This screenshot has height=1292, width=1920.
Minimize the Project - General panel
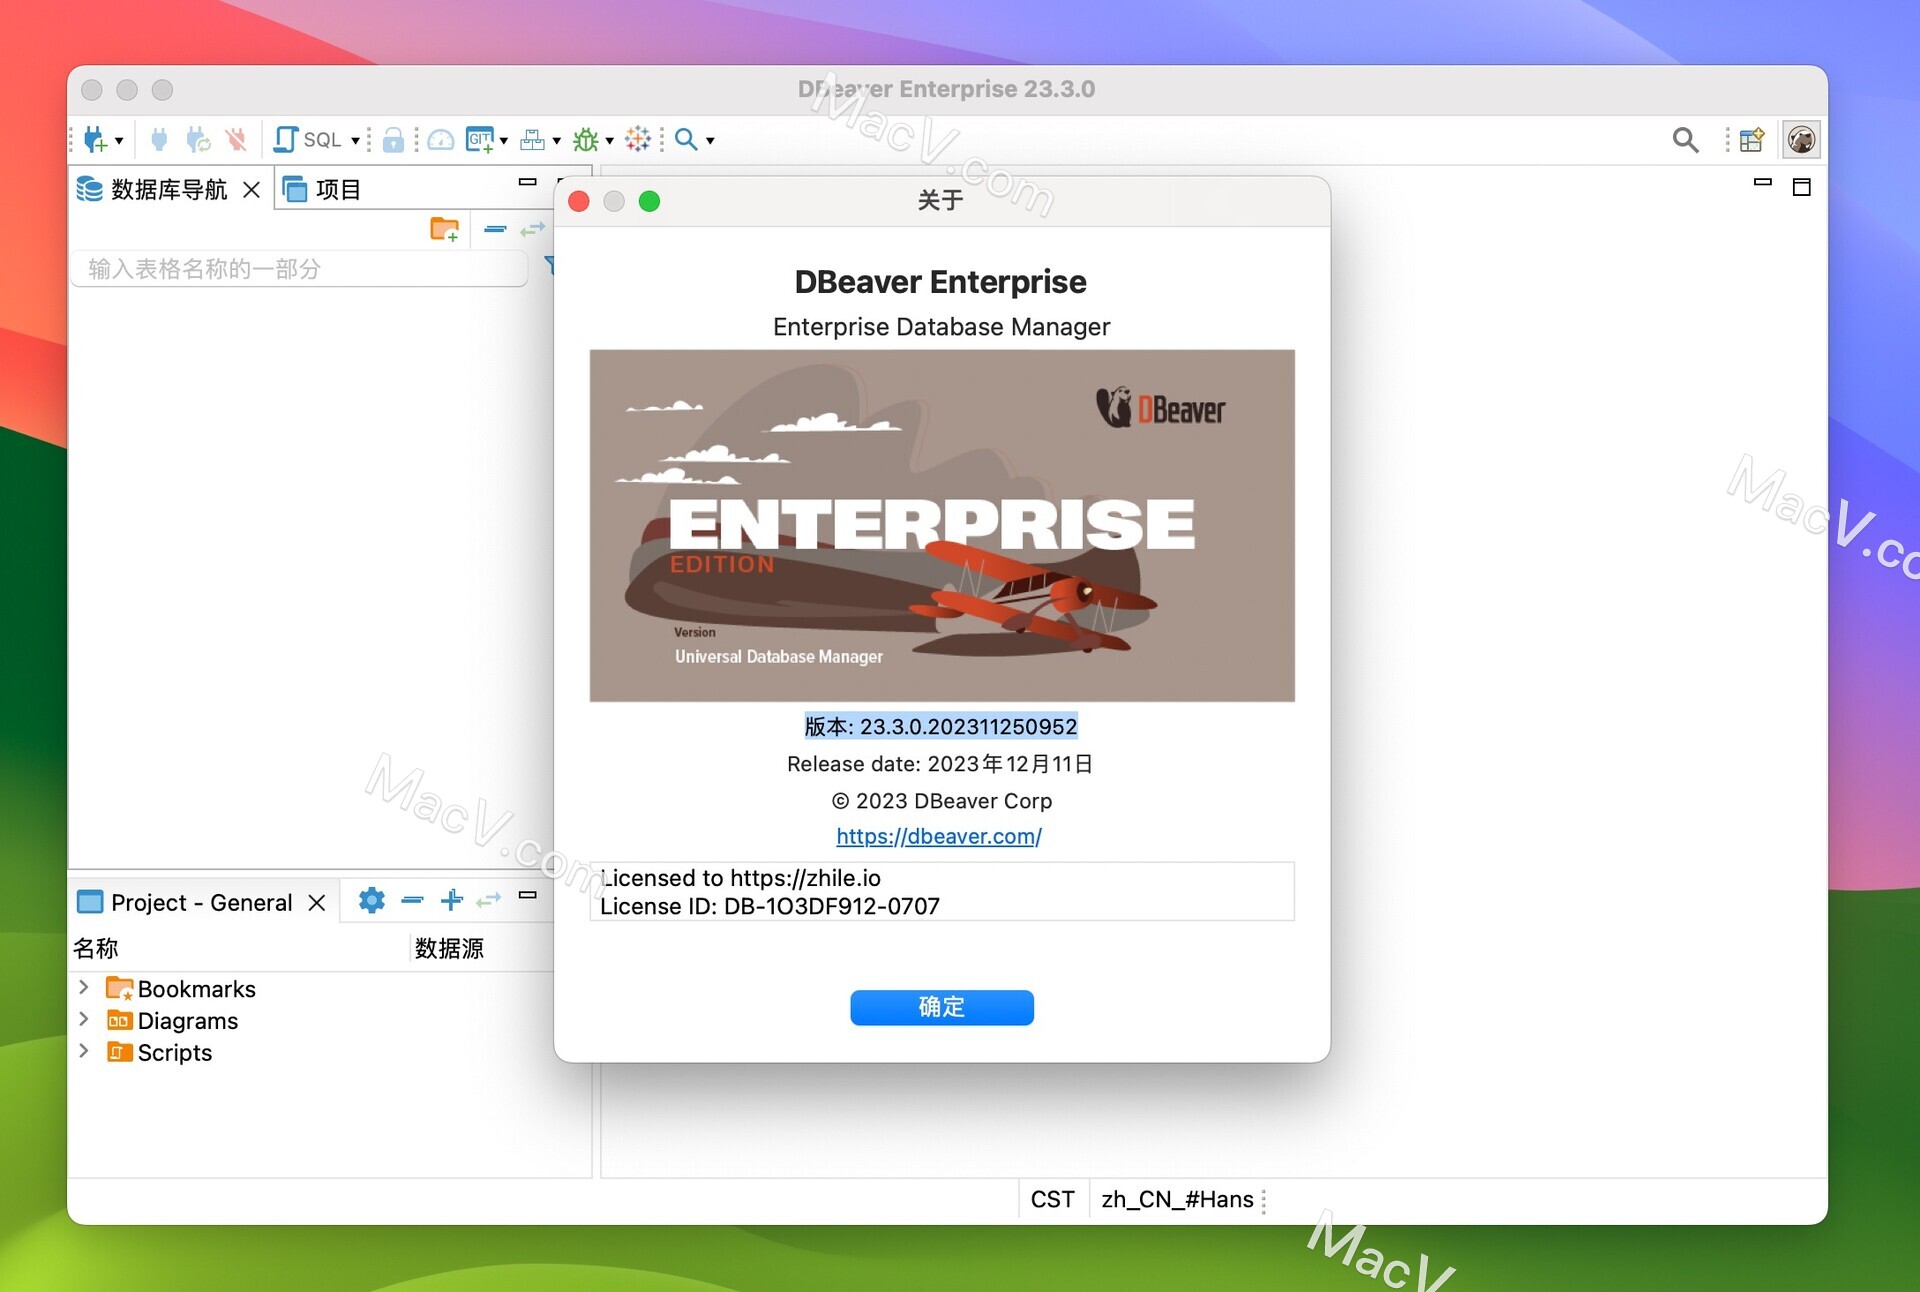coord(527,895)
